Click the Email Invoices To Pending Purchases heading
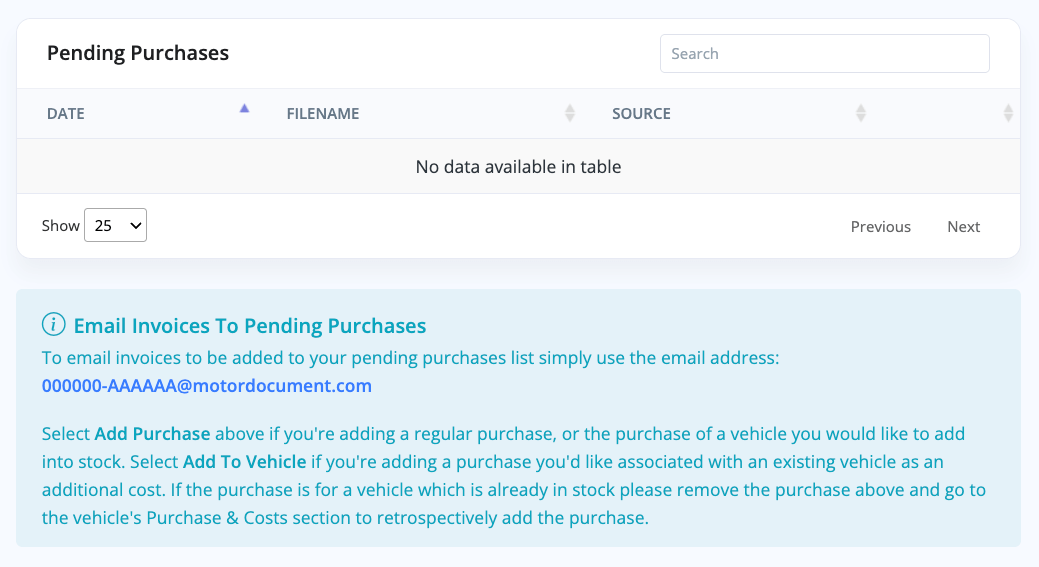1039x567 pixels. pos(250,326)
